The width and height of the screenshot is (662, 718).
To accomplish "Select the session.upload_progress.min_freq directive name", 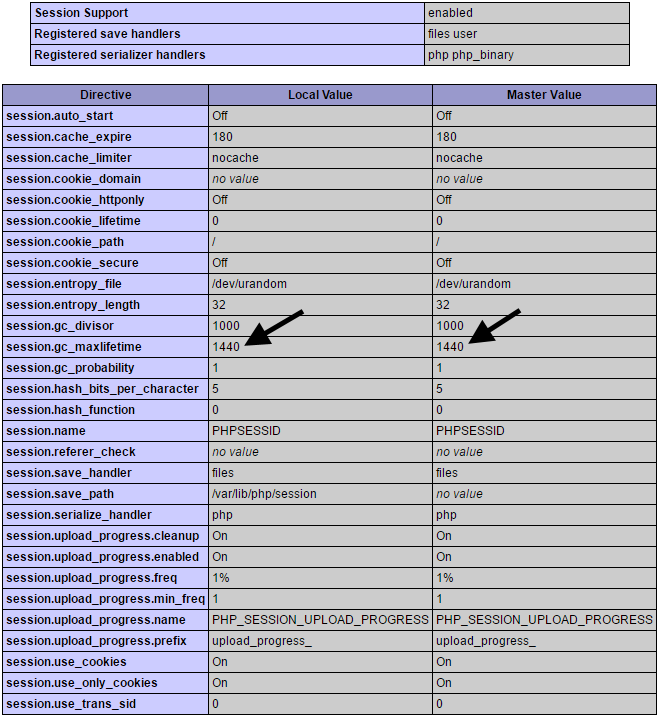I will pyautogui.click(x=105, y=599).
